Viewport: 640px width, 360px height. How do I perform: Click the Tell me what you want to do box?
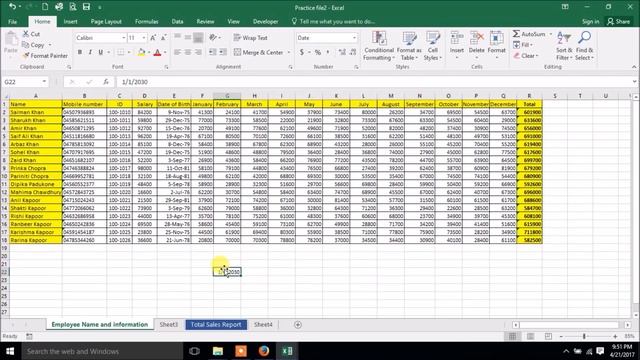333,22
